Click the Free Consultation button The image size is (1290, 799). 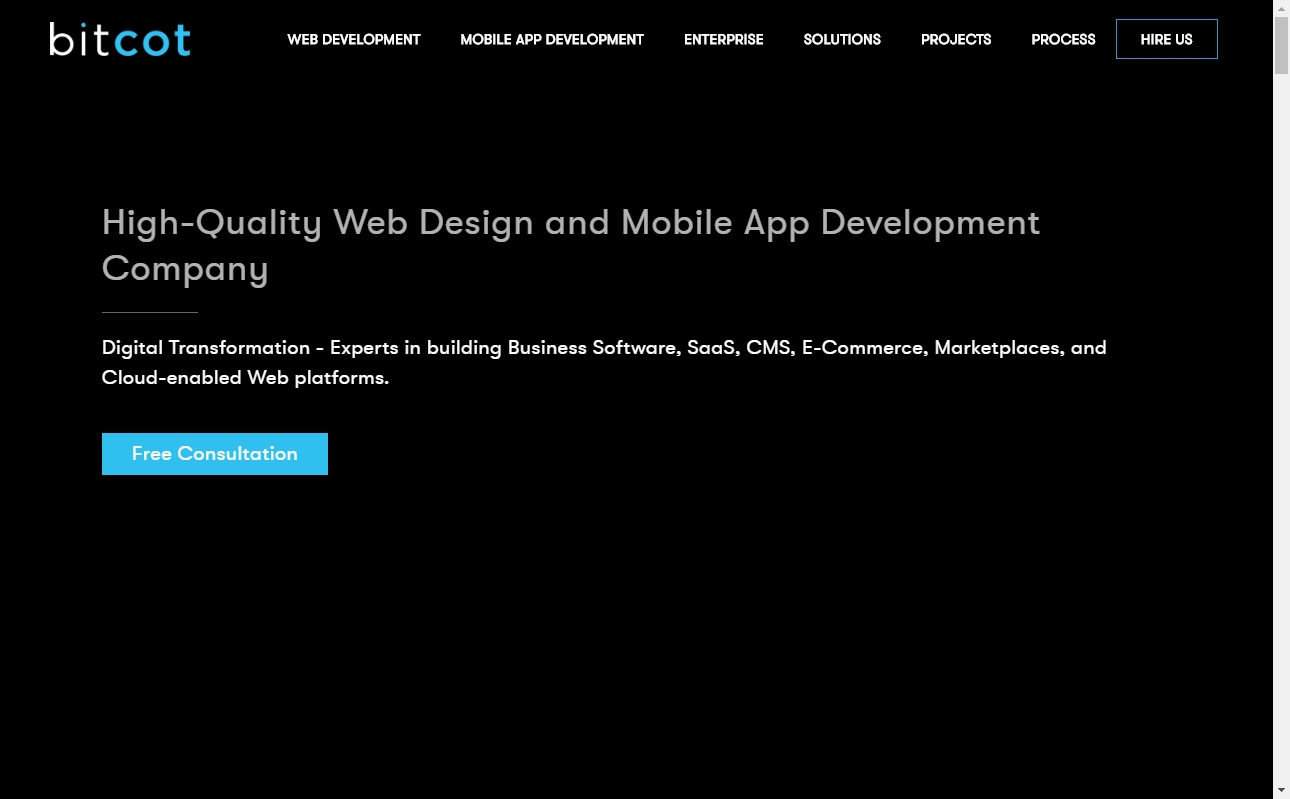(215, 454)
